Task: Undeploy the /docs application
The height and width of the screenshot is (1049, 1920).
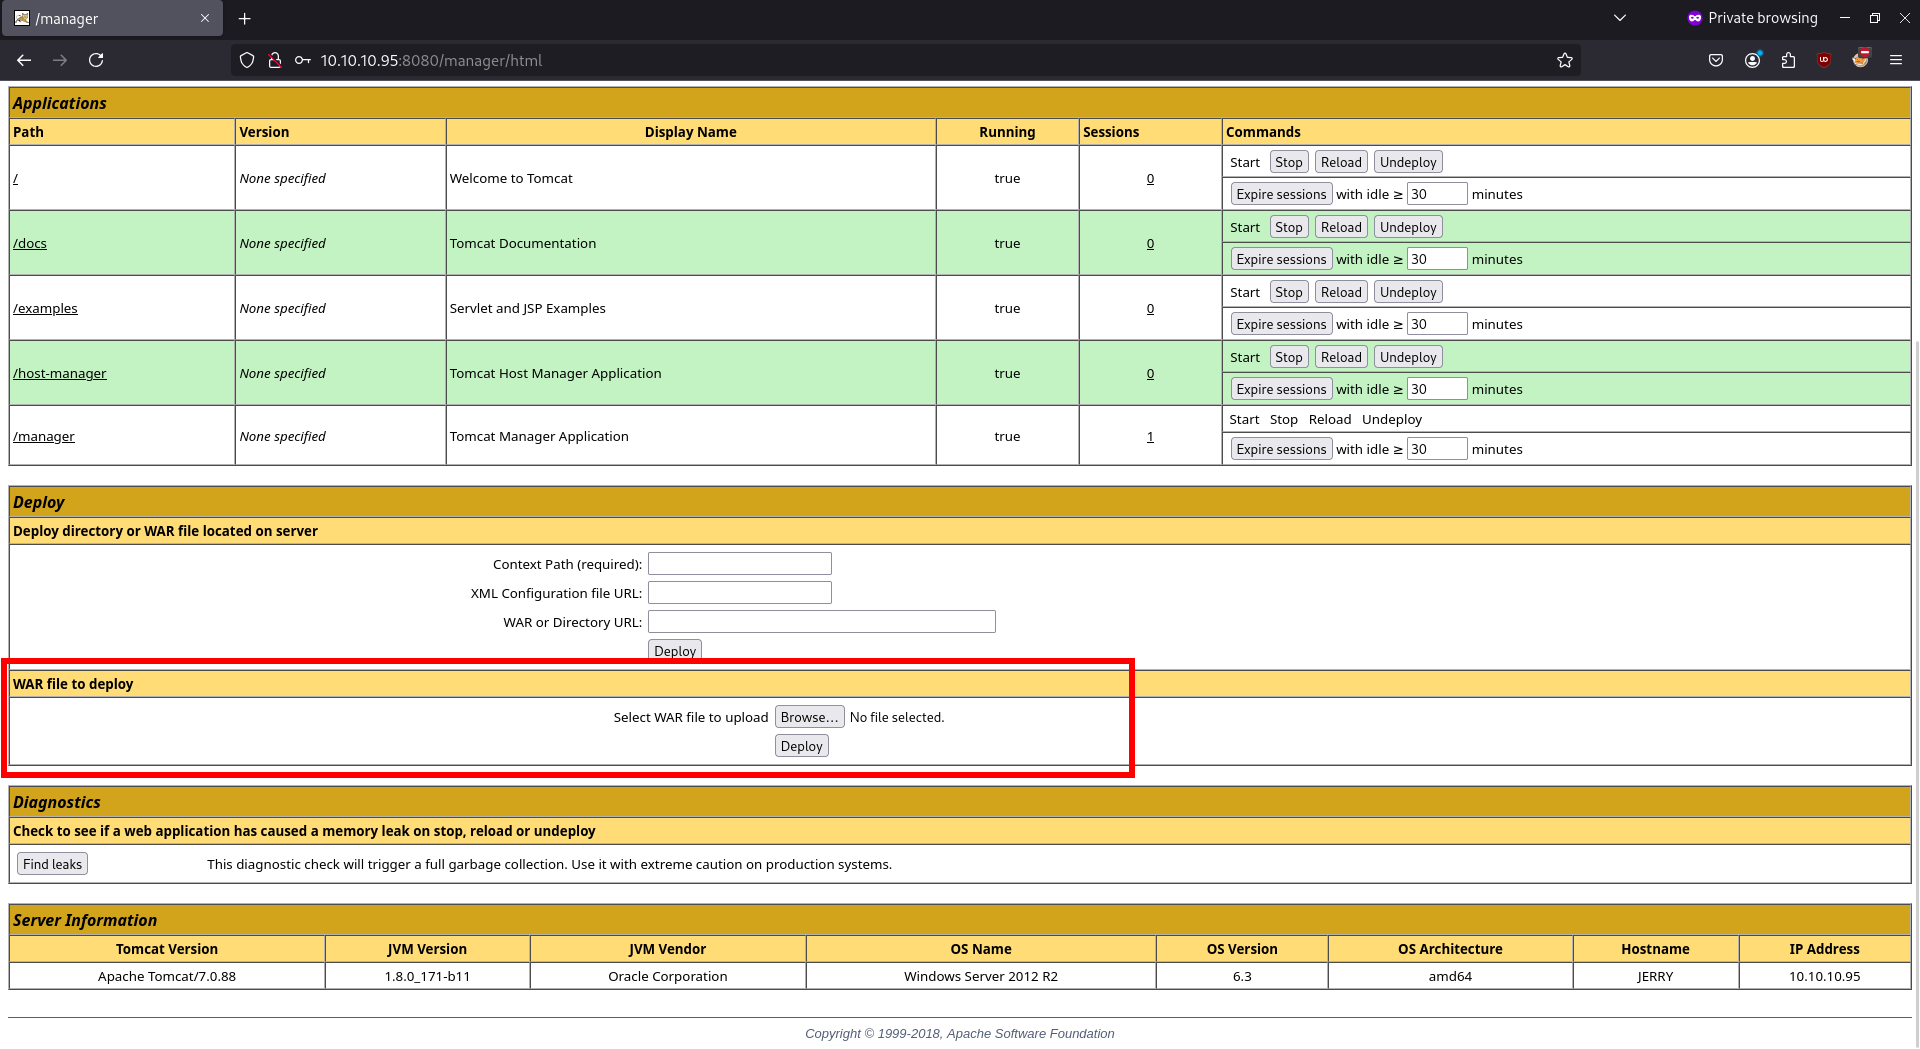Action: click(x=1408, y=227)
